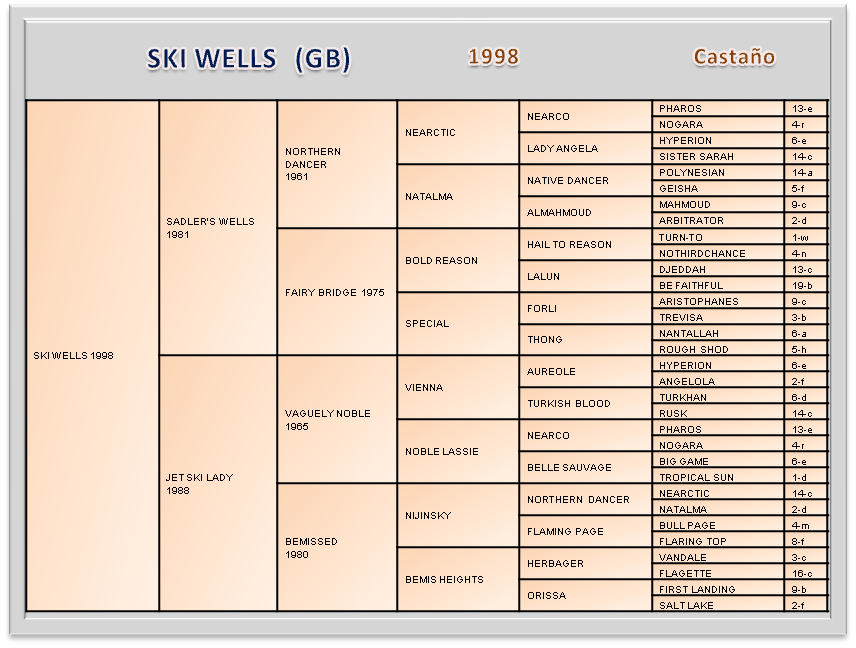Select the Castaño color label
Viewport: 856px width, 648px height.
pyautogui.click(x=734, y=57)
